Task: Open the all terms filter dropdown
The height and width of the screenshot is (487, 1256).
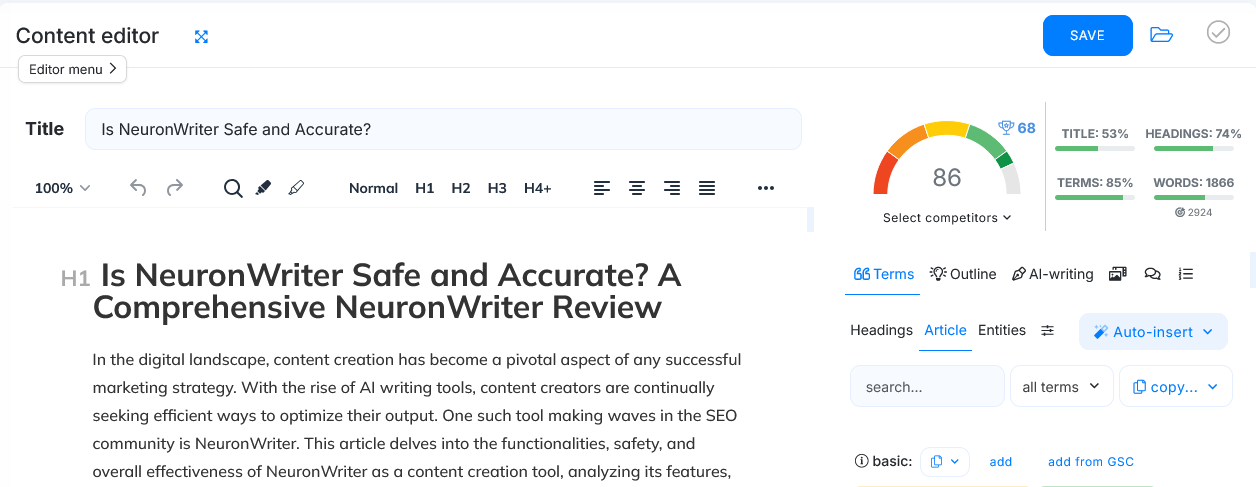Action: [1061, 387]
